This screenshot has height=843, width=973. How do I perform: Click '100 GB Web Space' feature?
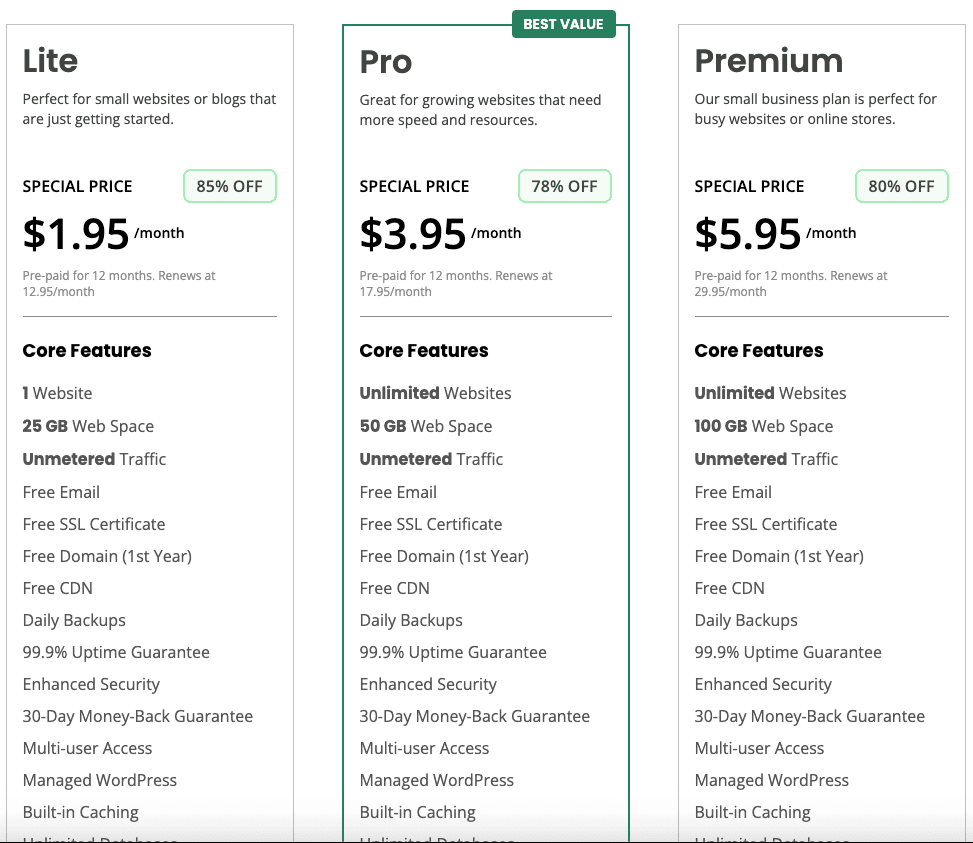tap(764, 426)
